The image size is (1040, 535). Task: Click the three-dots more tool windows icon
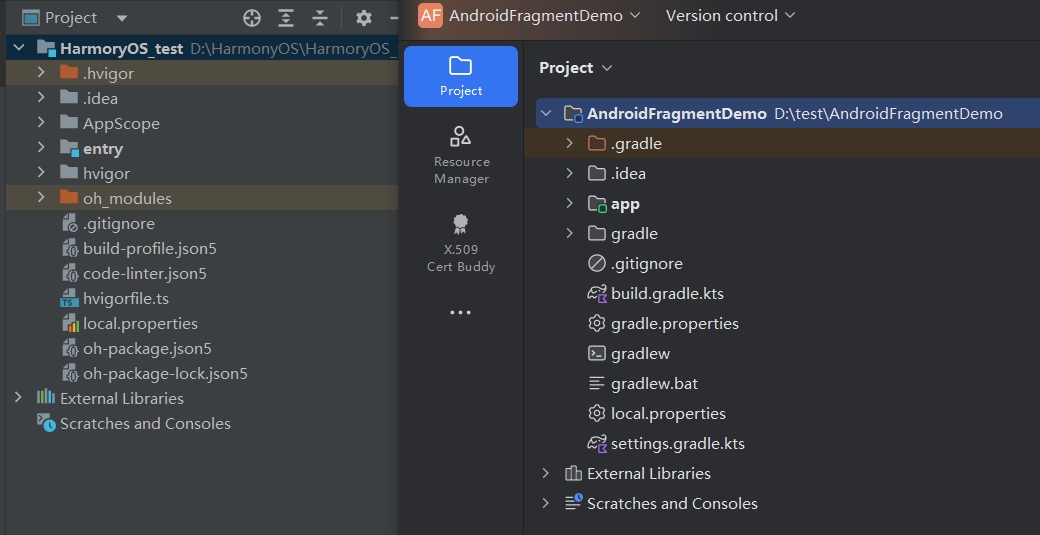click(460, 312)
